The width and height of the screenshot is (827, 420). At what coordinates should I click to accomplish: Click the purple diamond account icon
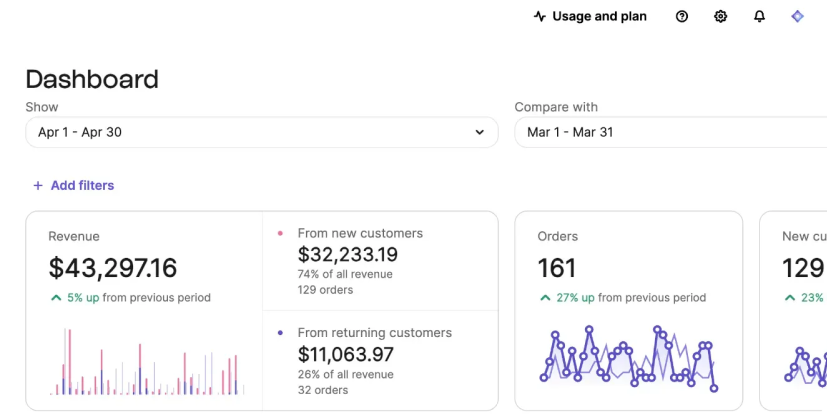pos(797,17)
